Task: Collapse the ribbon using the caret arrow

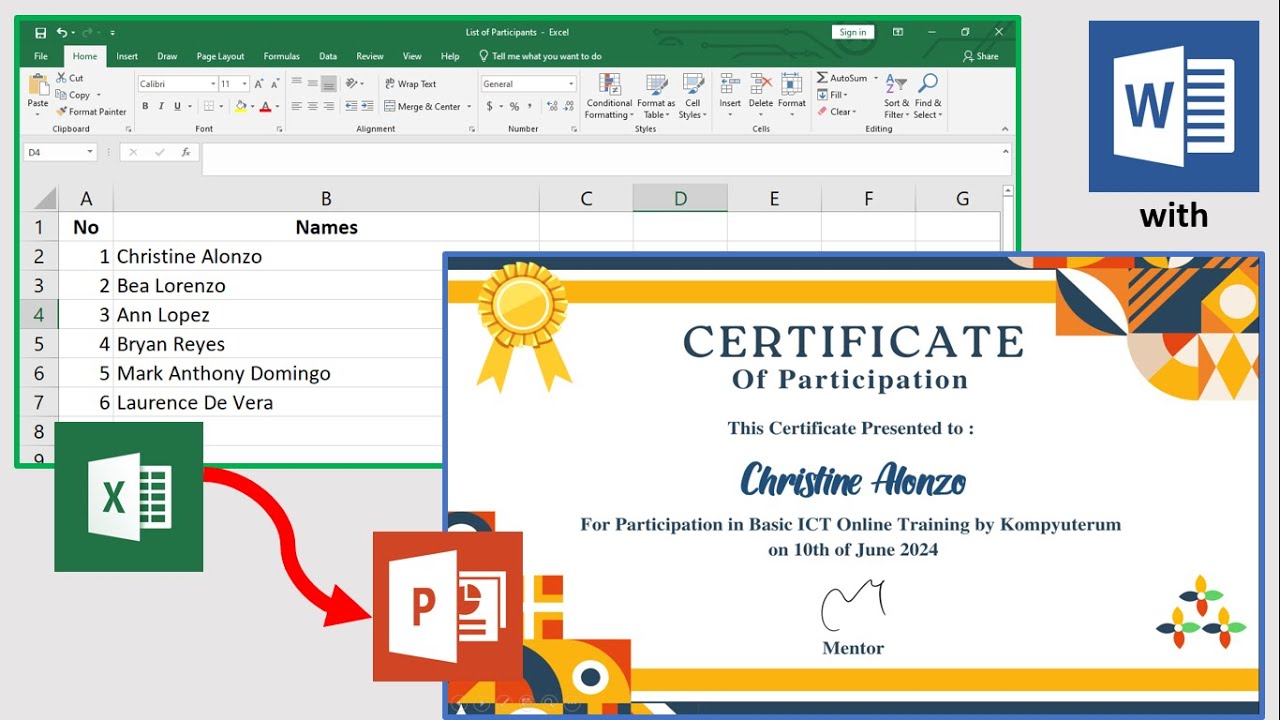Action: coord(1006,129)
